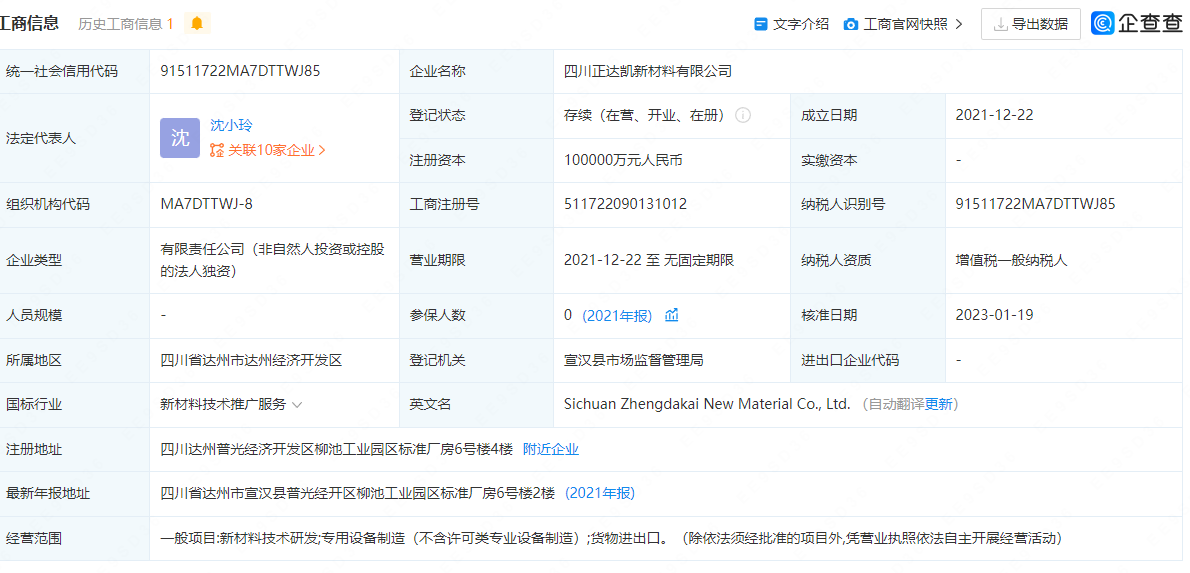Click the 沈 avatar thumbnail
The width and height of the screenshot is (1190, 573).
point(180,137)
